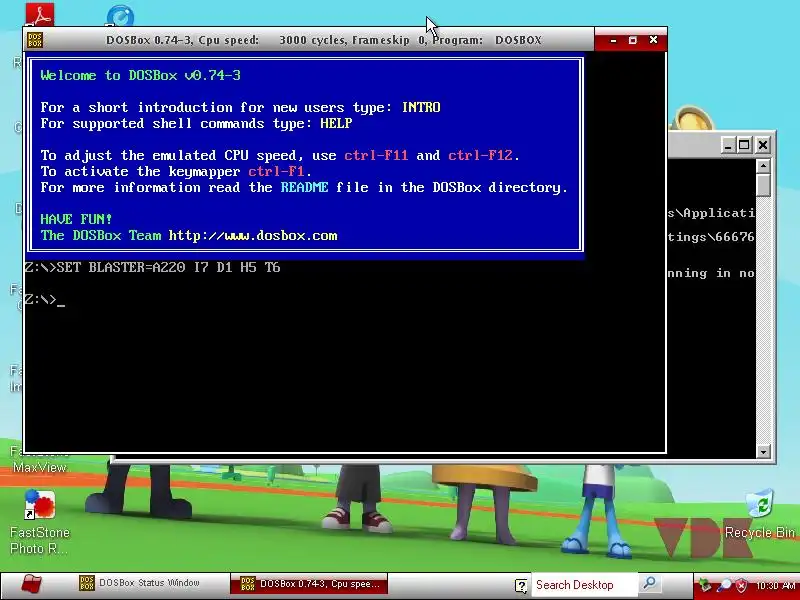
Task: Click the Status Window scrollbar up arrow
Action: click(763, 166)
